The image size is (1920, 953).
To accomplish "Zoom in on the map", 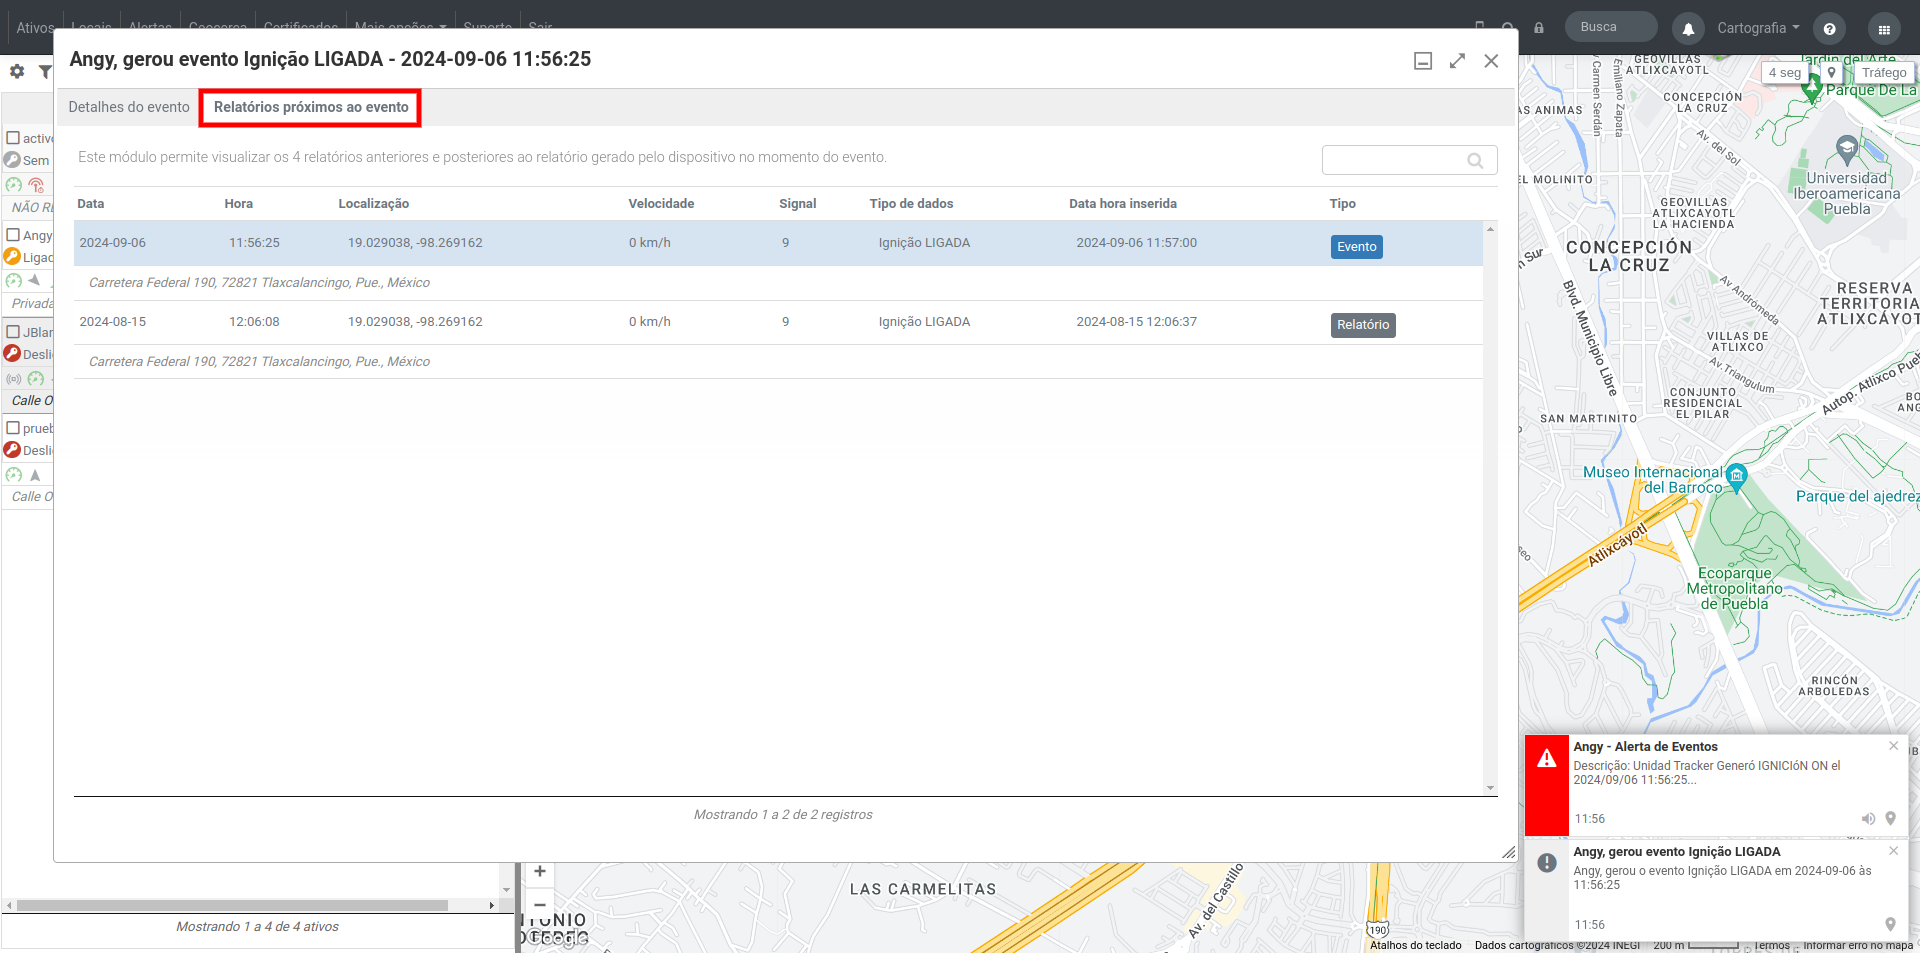I will tap(540, 872).
